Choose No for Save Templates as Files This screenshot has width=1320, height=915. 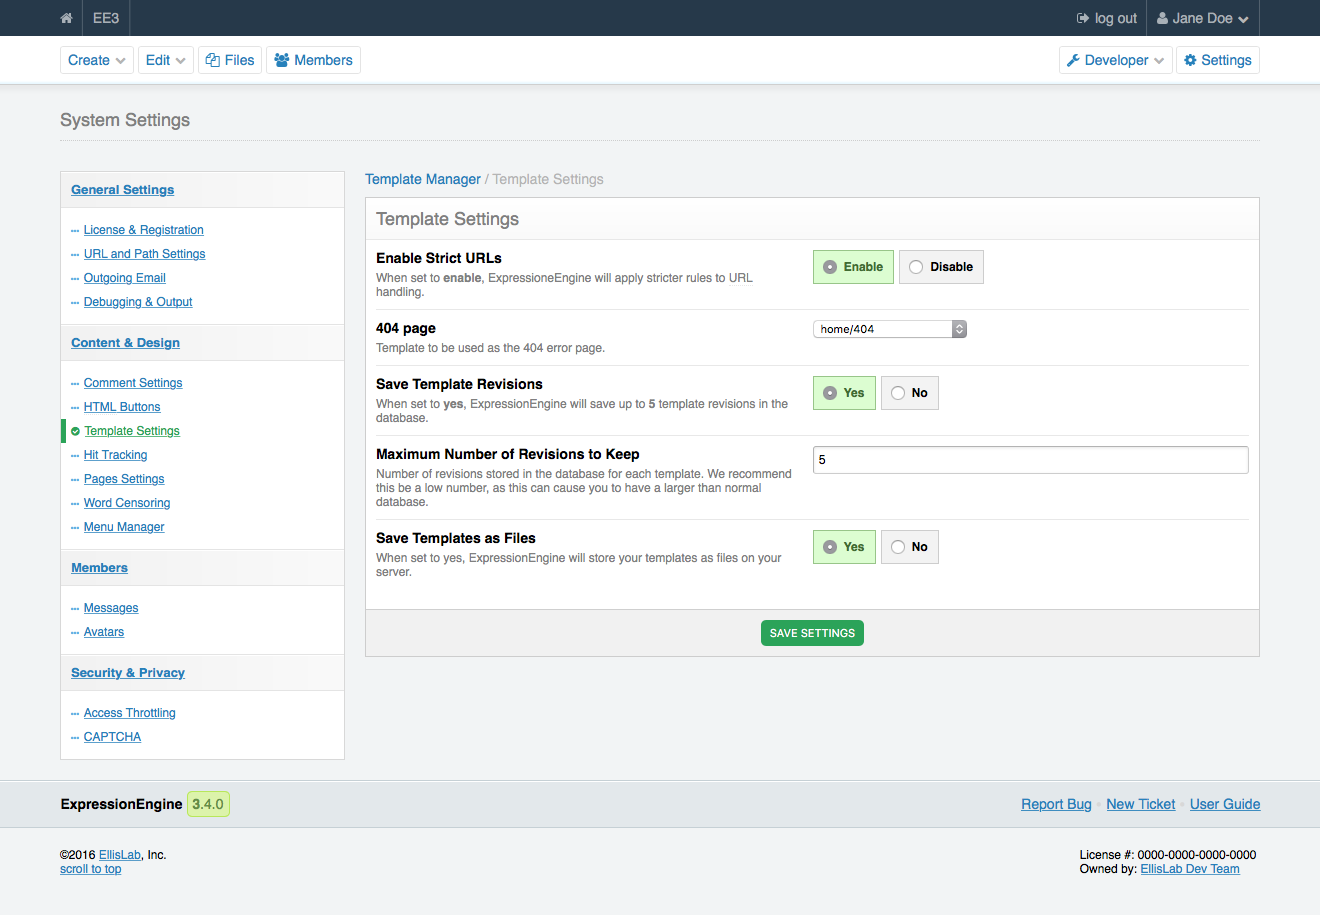pyautogui.click(x=909, y=547)
